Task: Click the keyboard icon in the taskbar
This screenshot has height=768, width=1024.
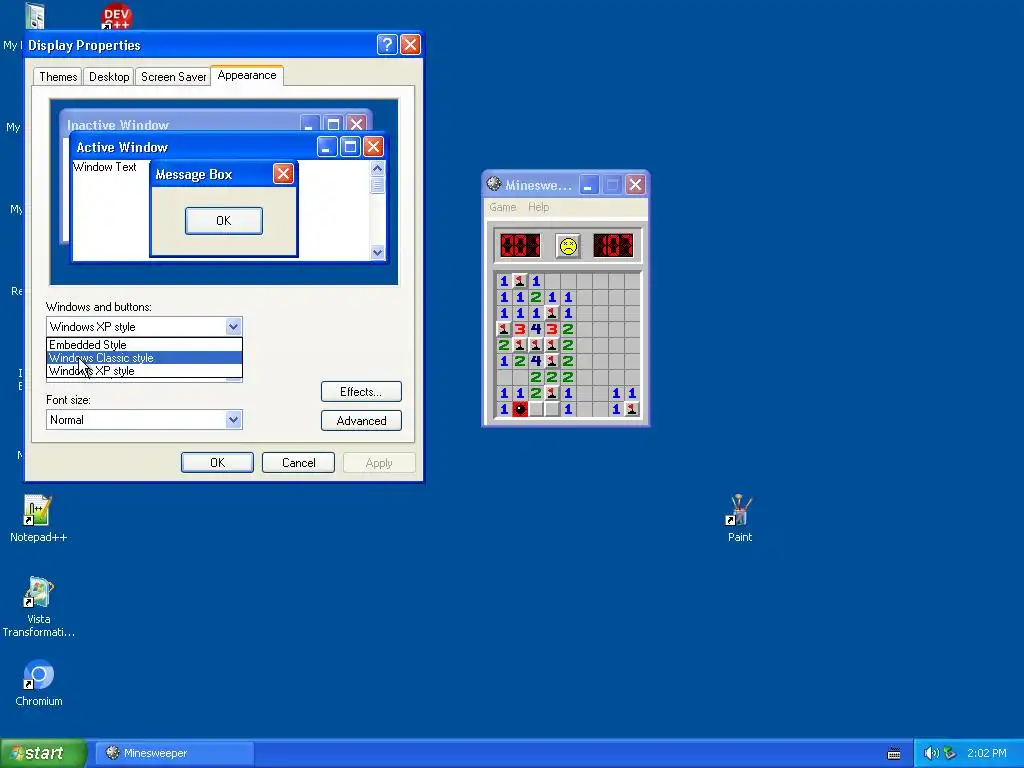Action: pos(894,754)
